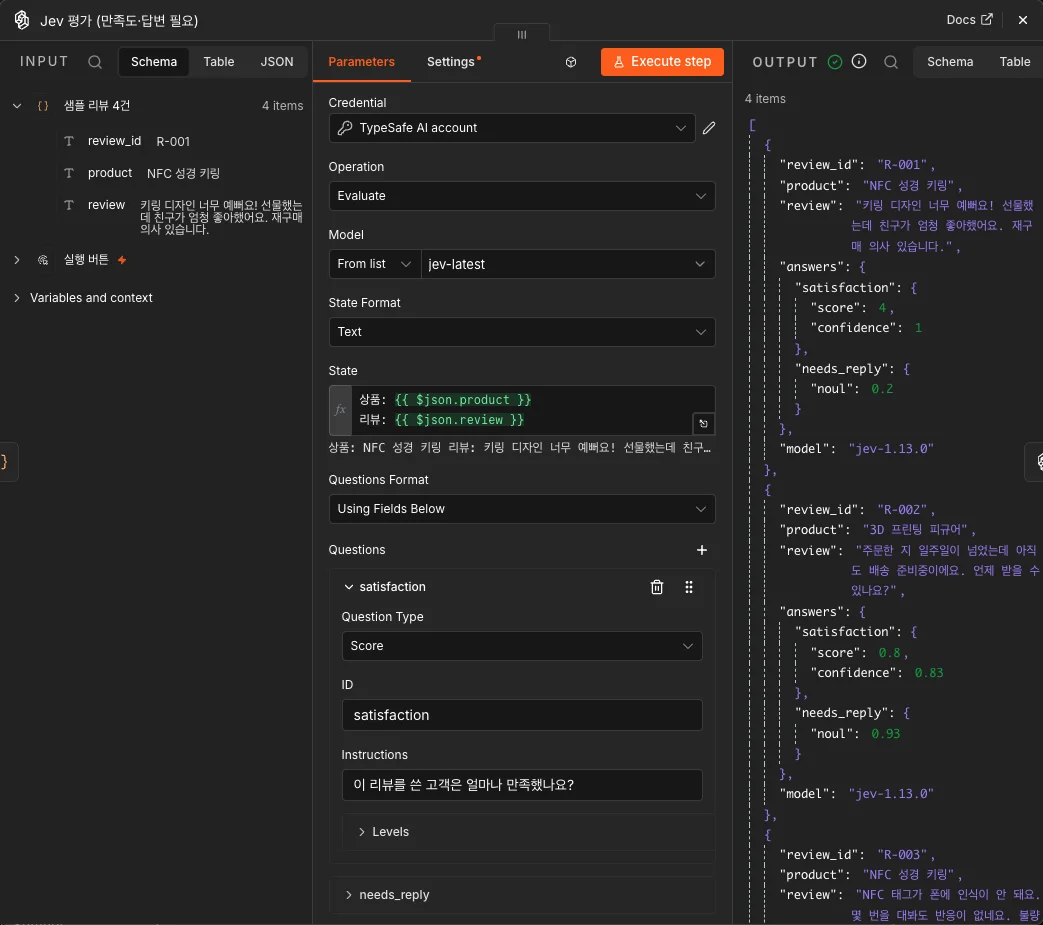Open the Question Type Score dropdown

[x=522, y=646]
